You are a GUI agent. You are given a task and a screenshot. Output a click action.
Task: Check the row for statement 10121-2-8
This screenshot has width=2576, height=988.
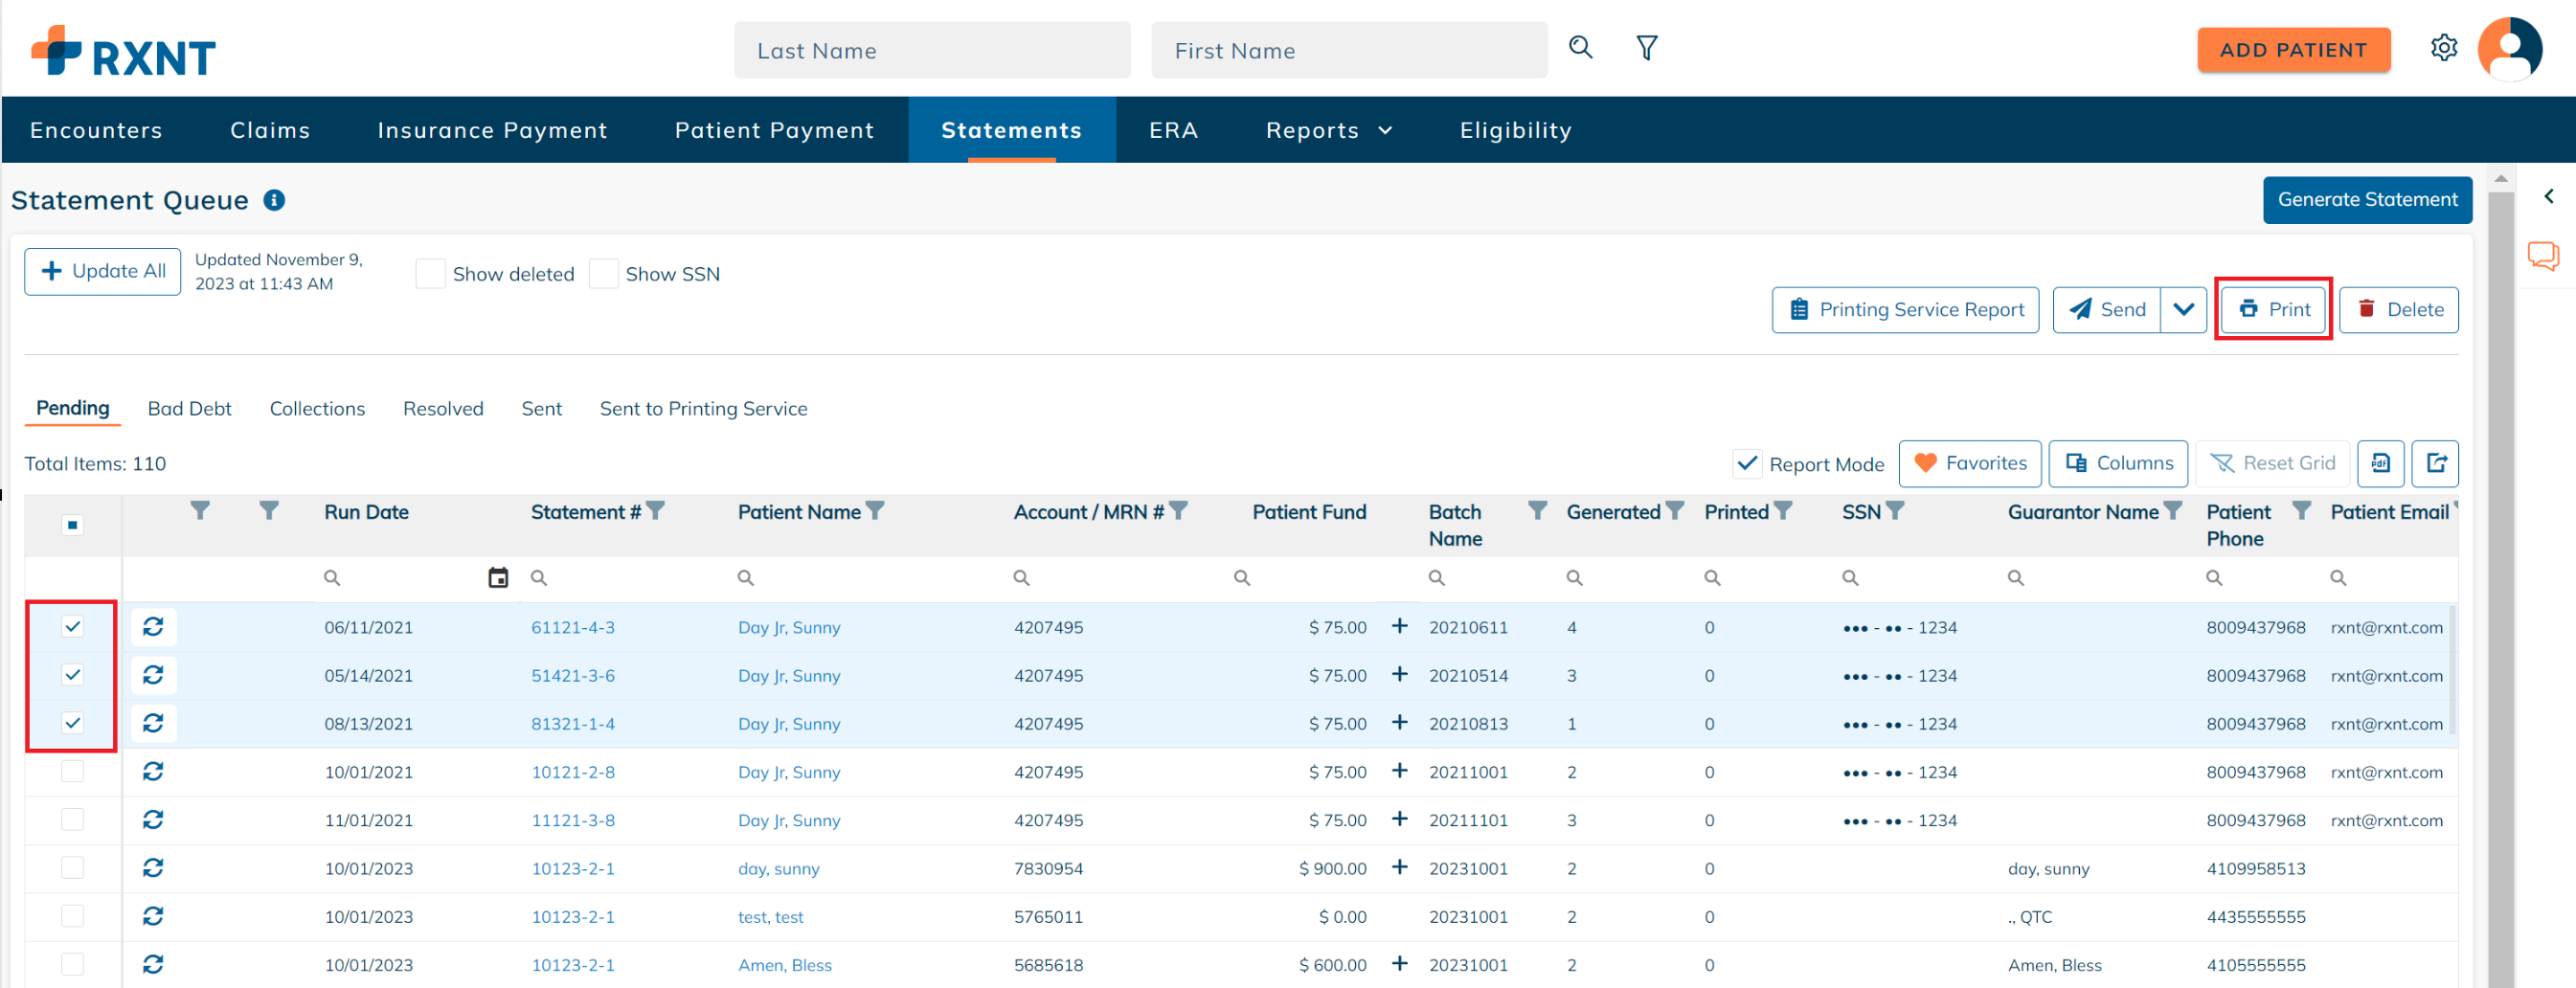[x=72, y=771]
